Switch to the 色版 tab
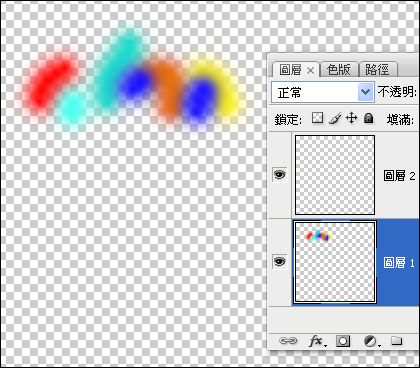Image resolution: width=420 pixels, height=368 pixels. click(339, 70)
